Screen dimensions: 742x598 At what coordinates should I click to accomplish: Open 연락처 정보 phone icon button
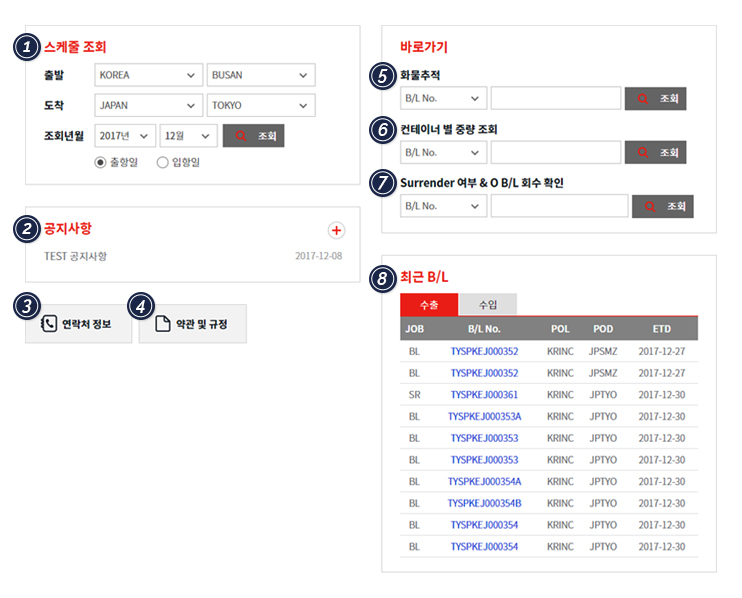coord(78,324)
